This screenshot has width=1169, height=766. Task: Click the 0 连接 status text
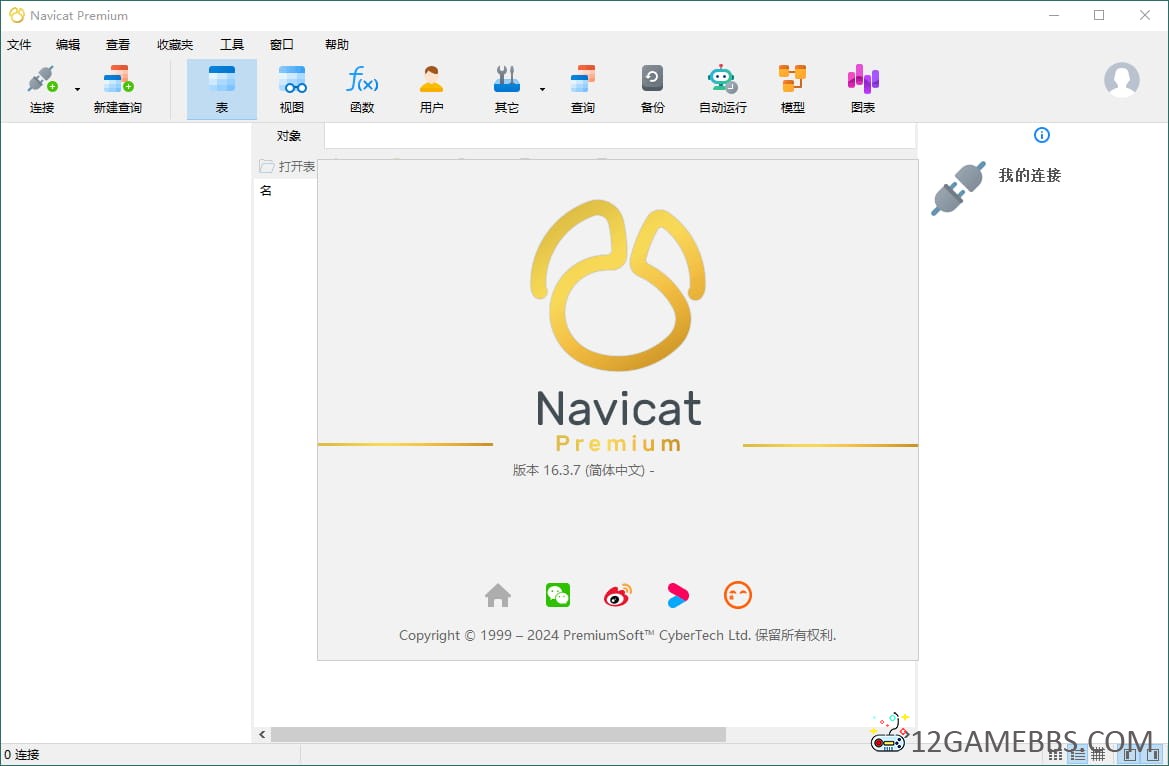pyautogui.click(x=22, y=755)
